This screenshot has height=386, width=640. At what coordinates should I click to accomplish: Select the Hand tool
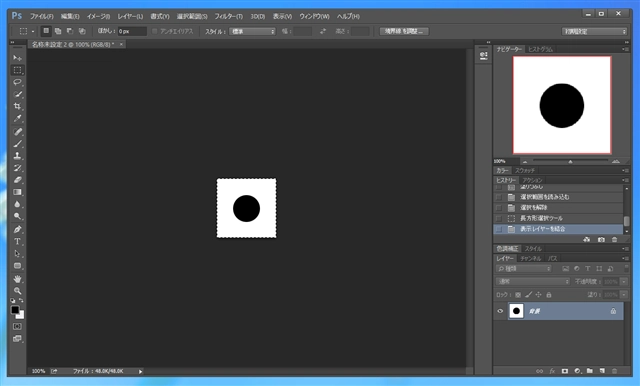pos(17,279)
